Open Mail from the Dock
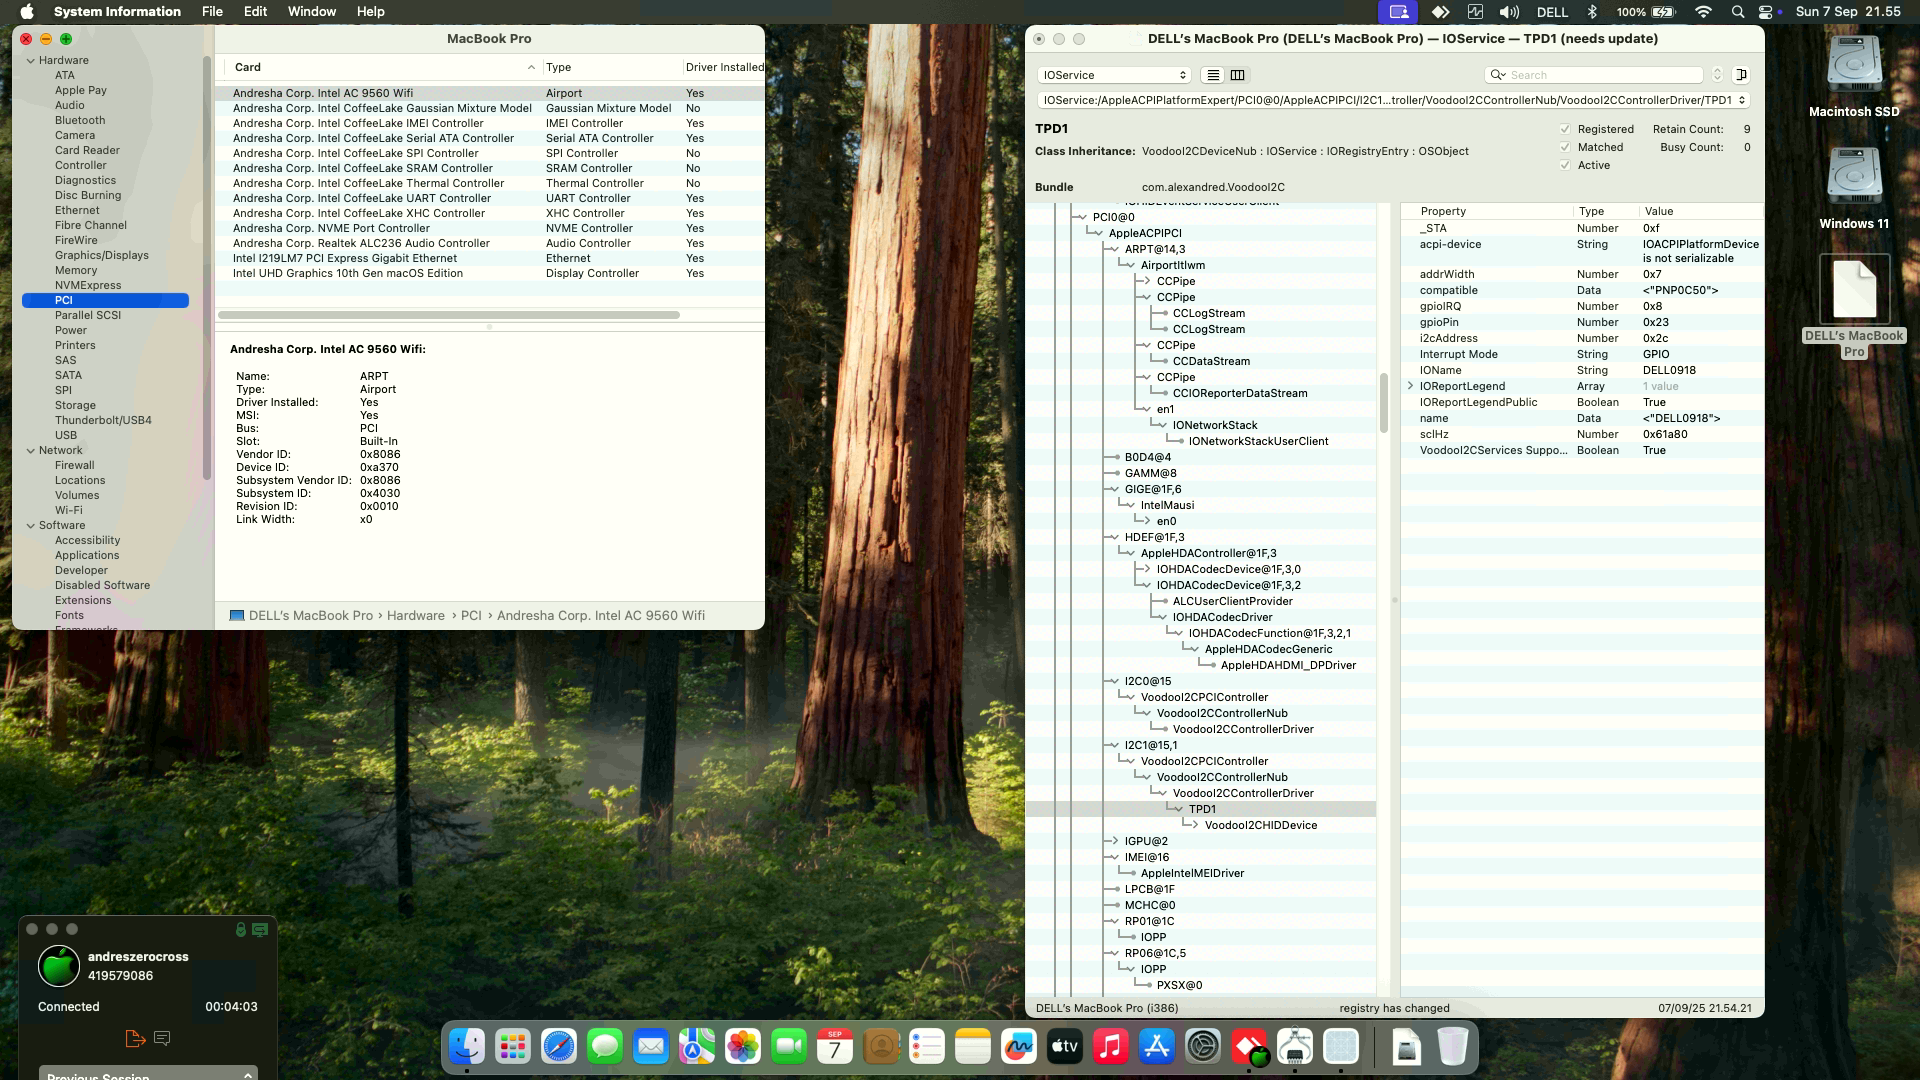This screenshot has width=1920, height=1080. tap(651, 1047)
